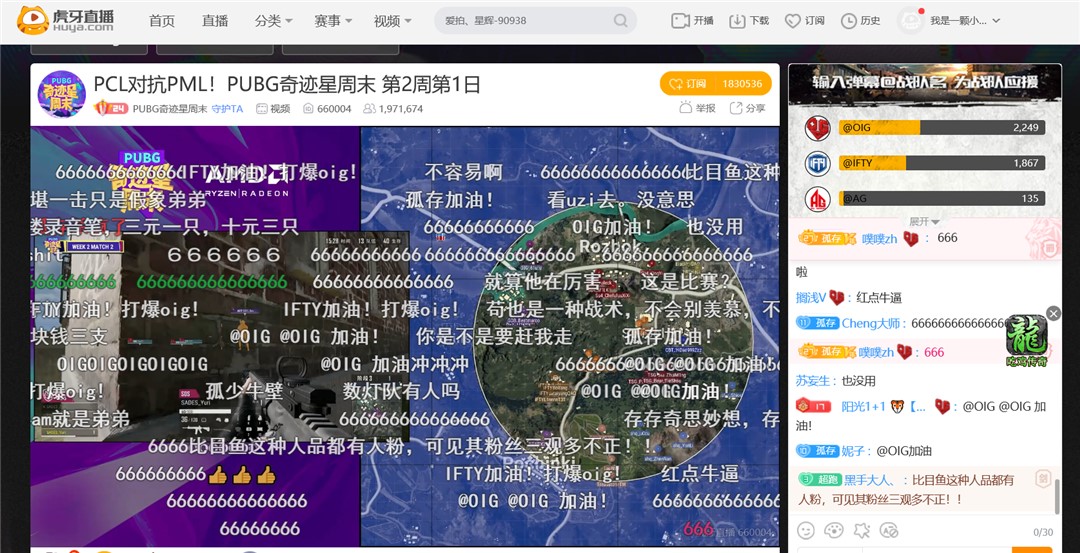This screenshot has height=553, width=1080.
Task: Expand the 视频 video dropdown in header
Action: click(393, 21)
